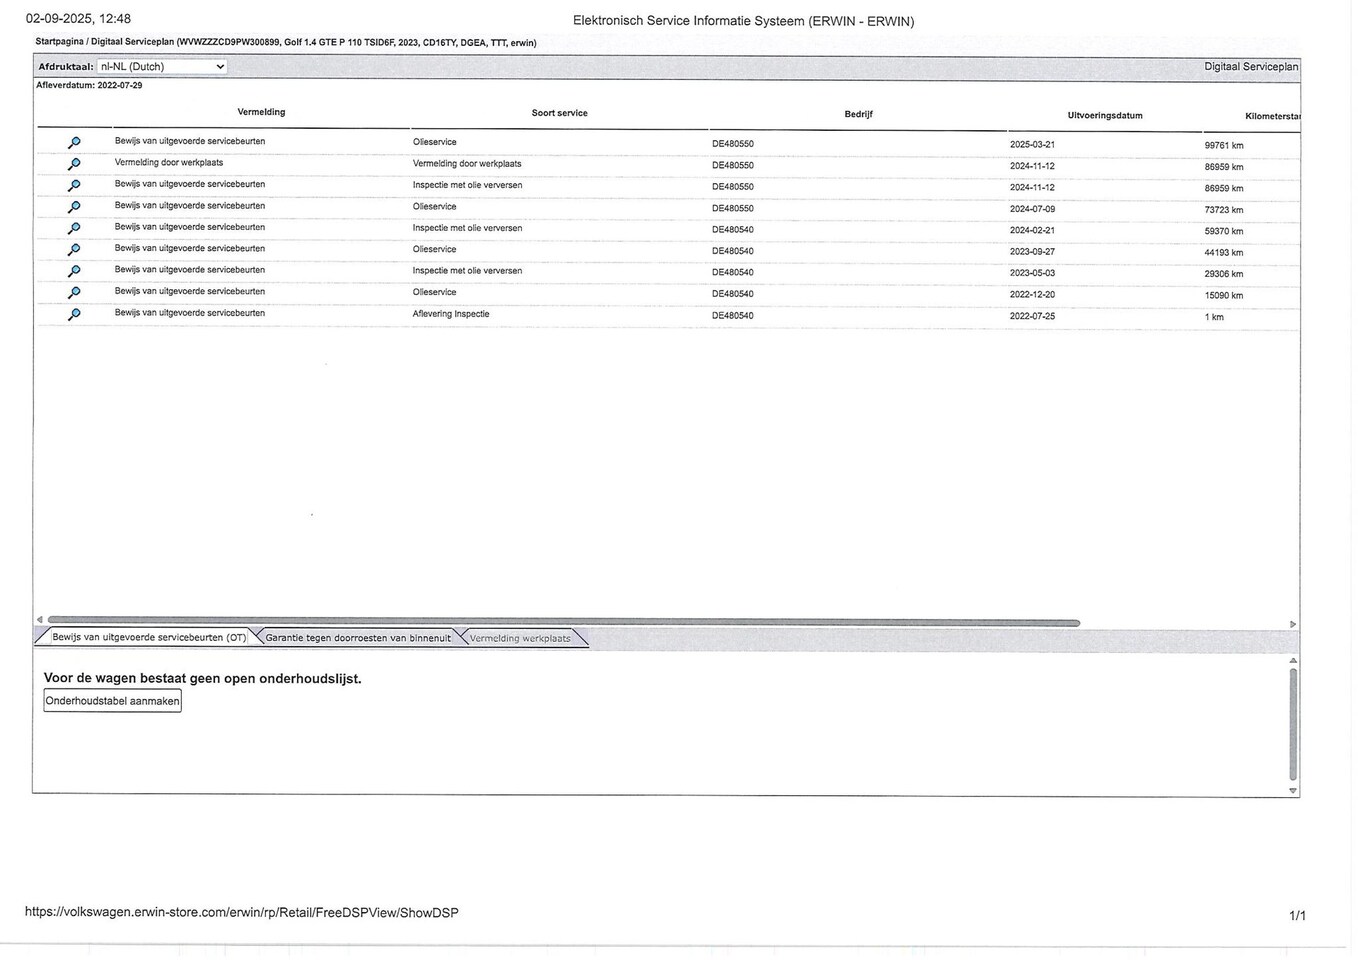View details of inspection at 86959 km
The width and height of the screenshot is (1358, 960).
74,186
